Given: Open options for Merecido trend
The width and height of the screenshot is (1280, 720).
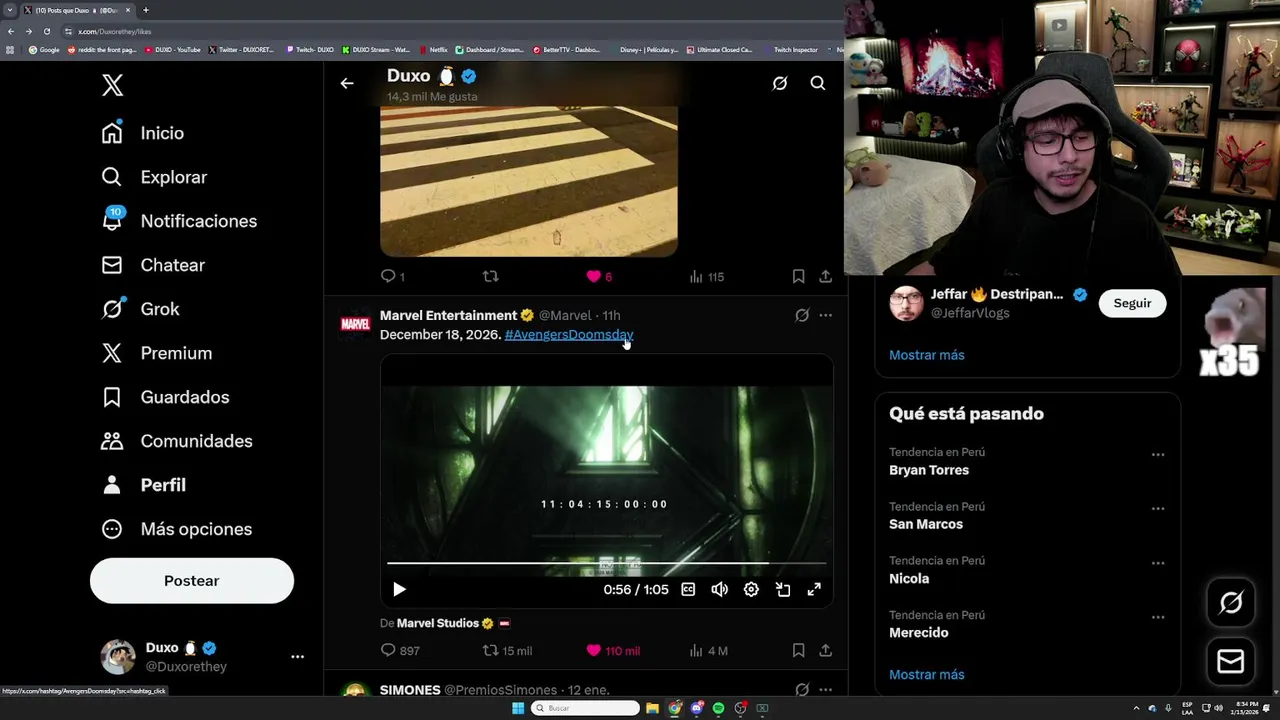Looking at the screenshot, I should click(x=1157, y=617).
